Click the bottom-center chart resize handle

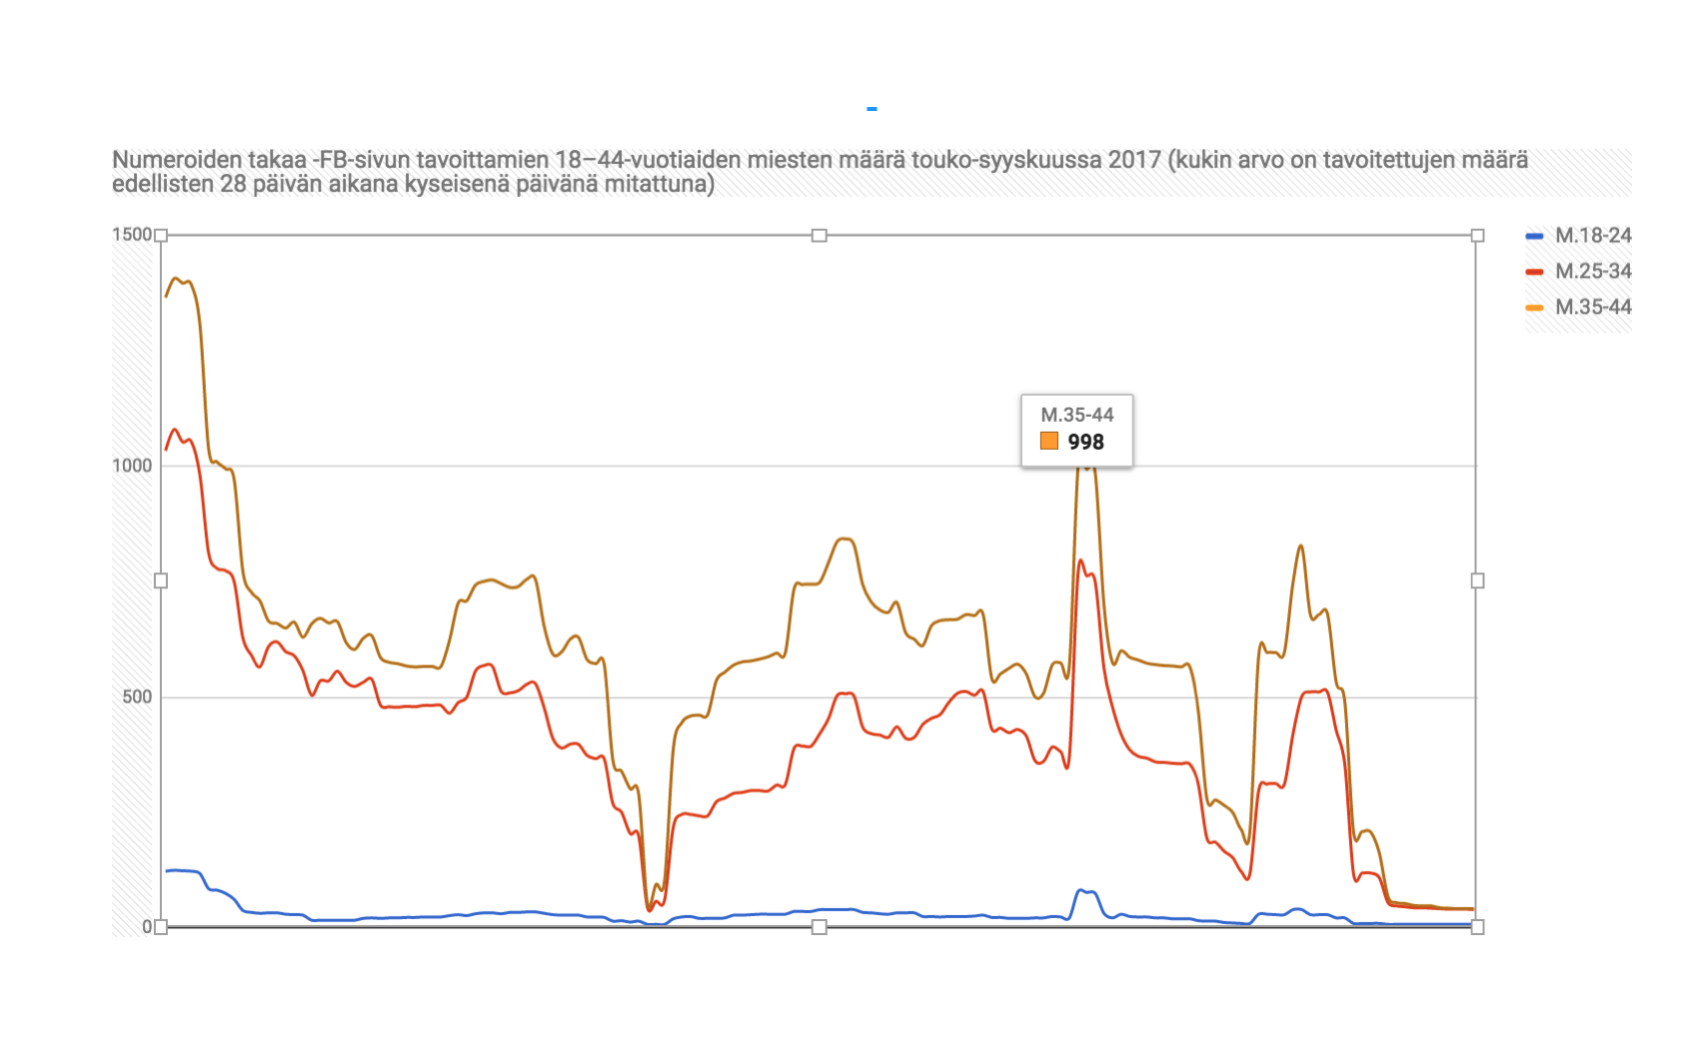(x=819, y=927)
